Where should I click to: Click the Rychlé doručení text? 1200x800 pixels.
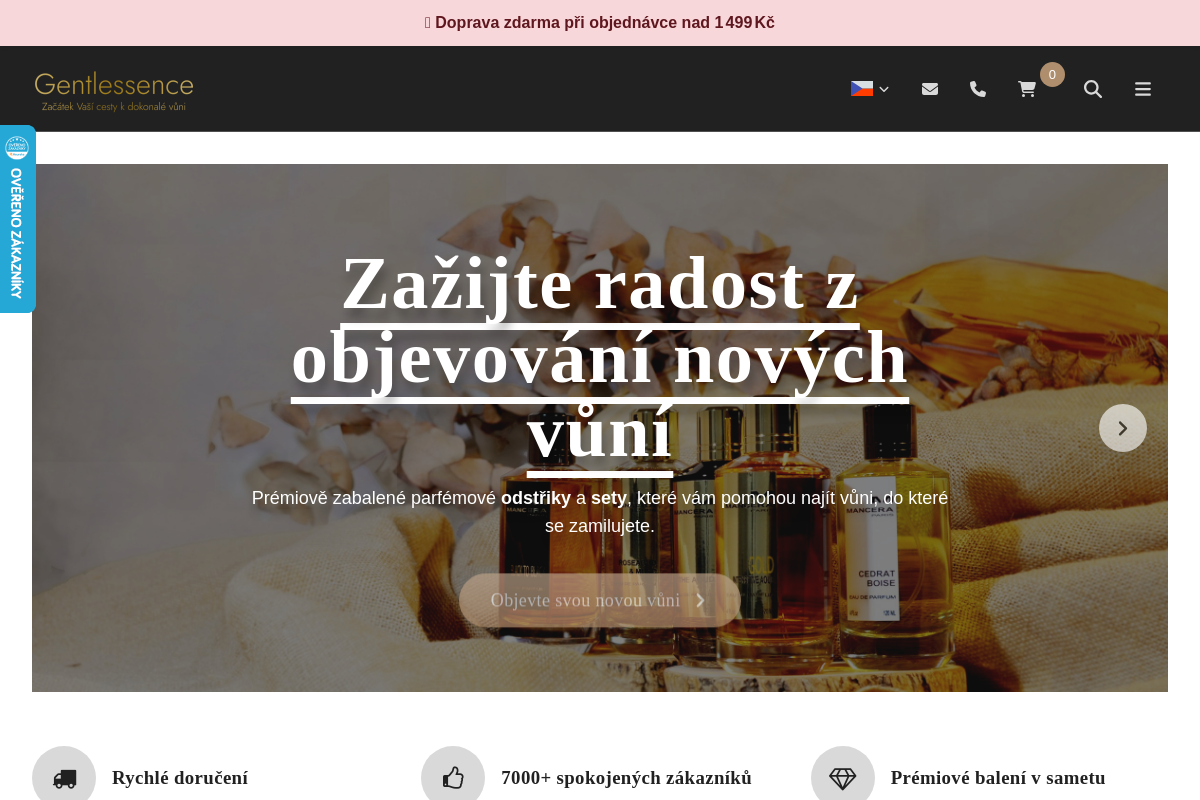click(180, 778)
